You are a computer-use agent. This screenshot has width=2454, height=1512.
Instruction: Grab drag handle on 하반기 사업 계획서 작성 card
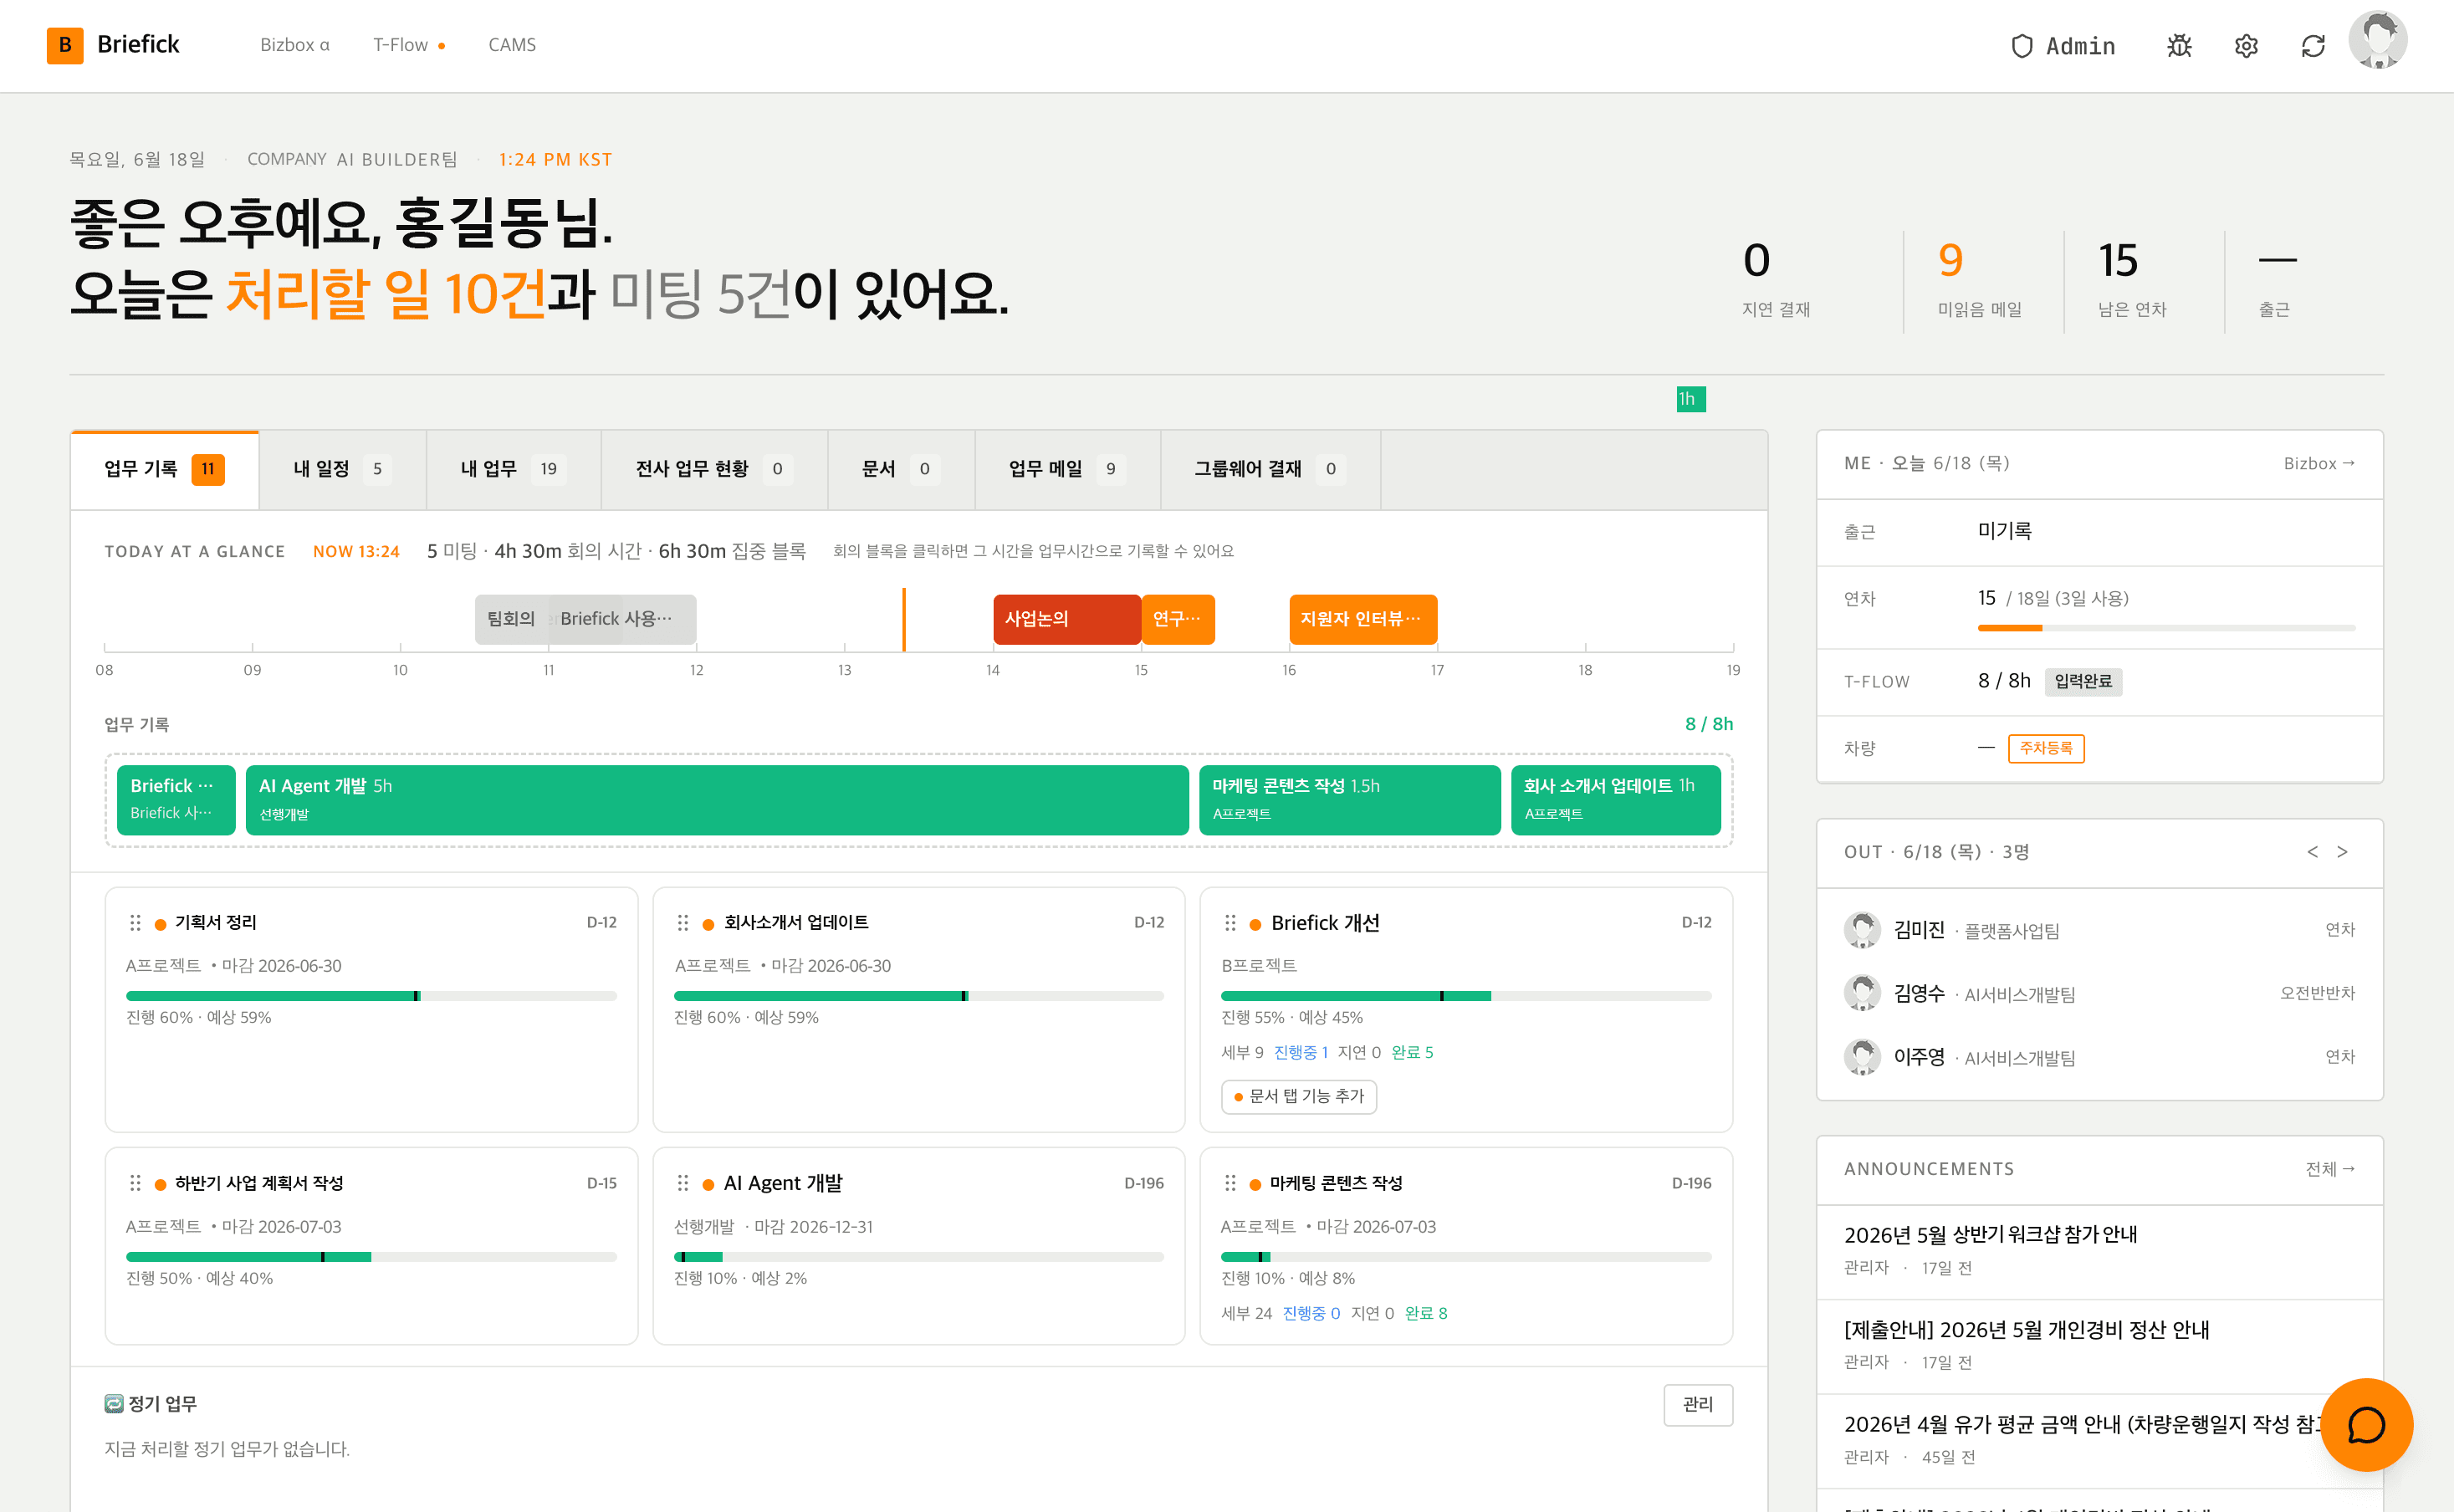tap(135, 1183)
